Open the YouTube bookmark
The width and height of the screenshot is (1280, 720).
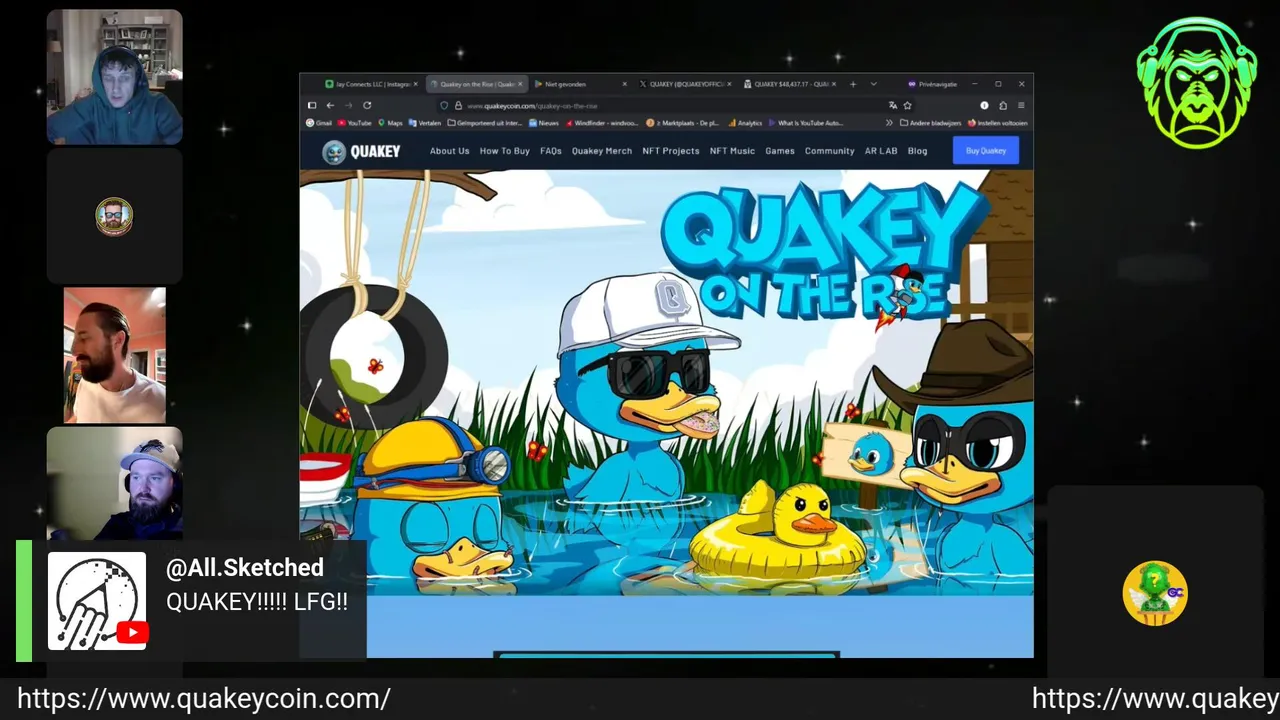coord(354,123)
